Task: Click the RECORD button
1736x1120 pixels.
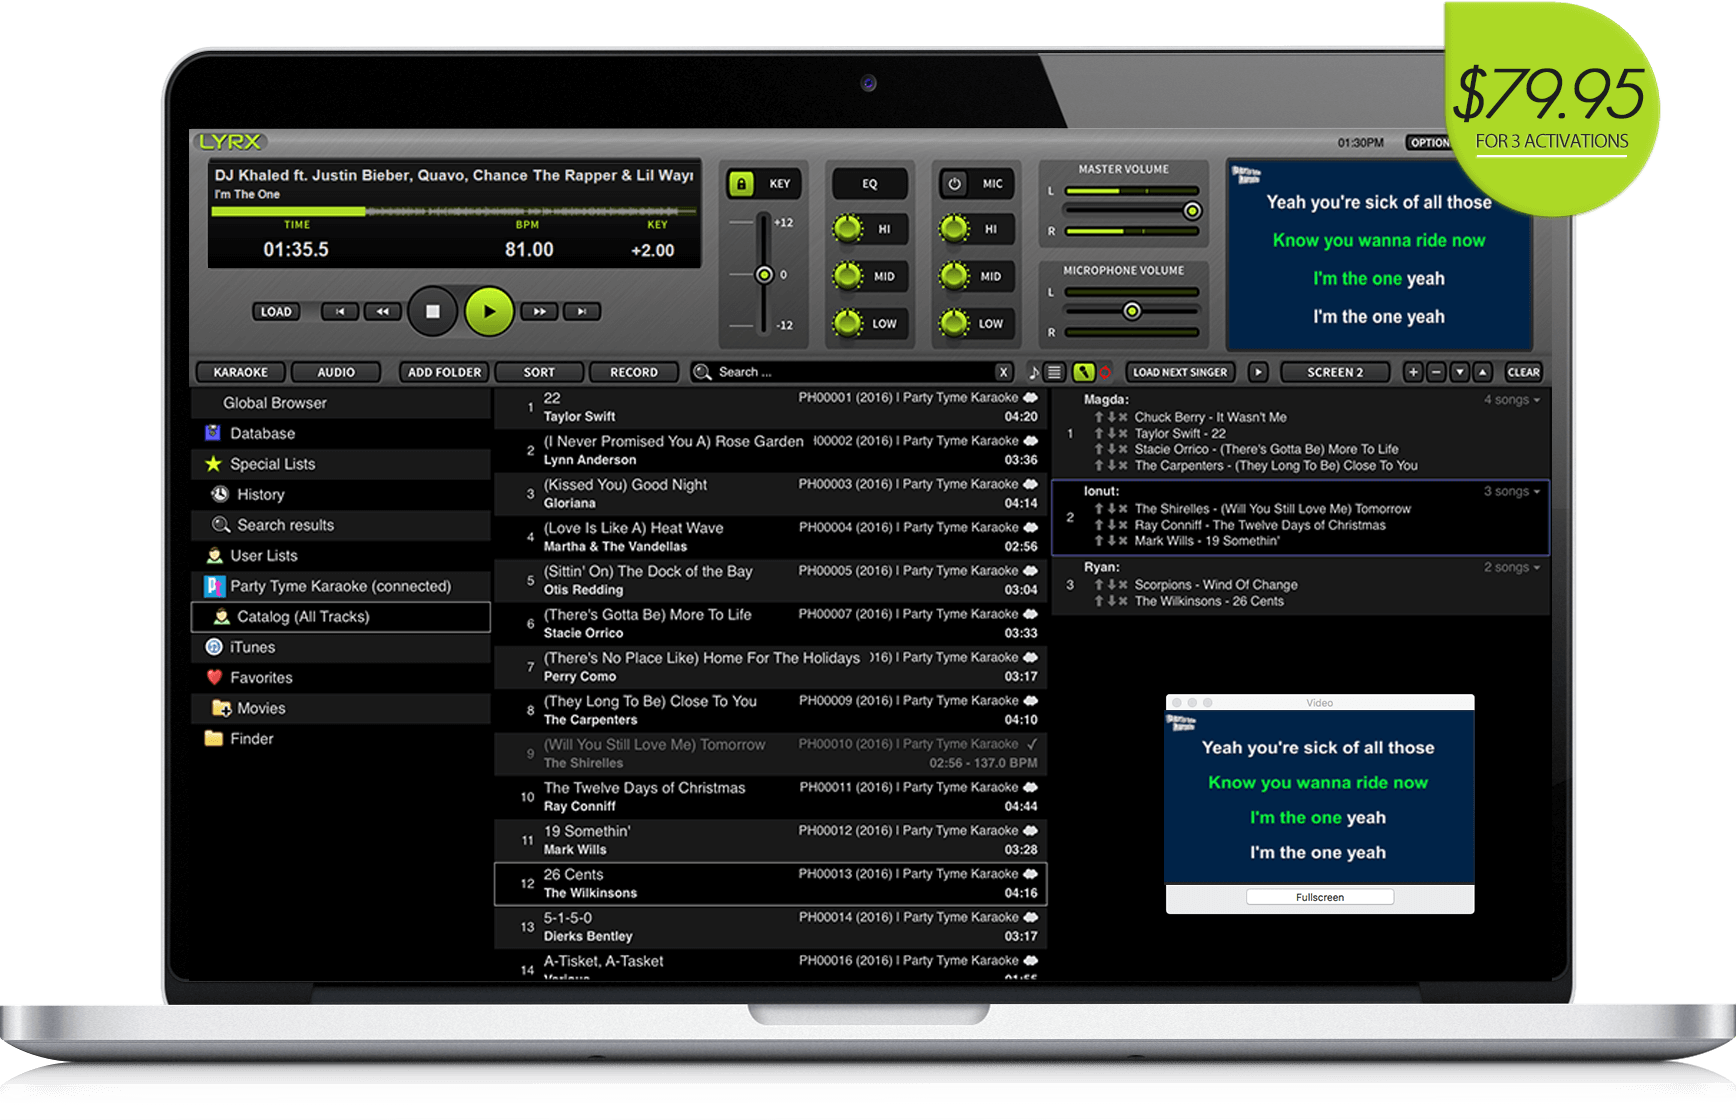Action: [634, 372]
